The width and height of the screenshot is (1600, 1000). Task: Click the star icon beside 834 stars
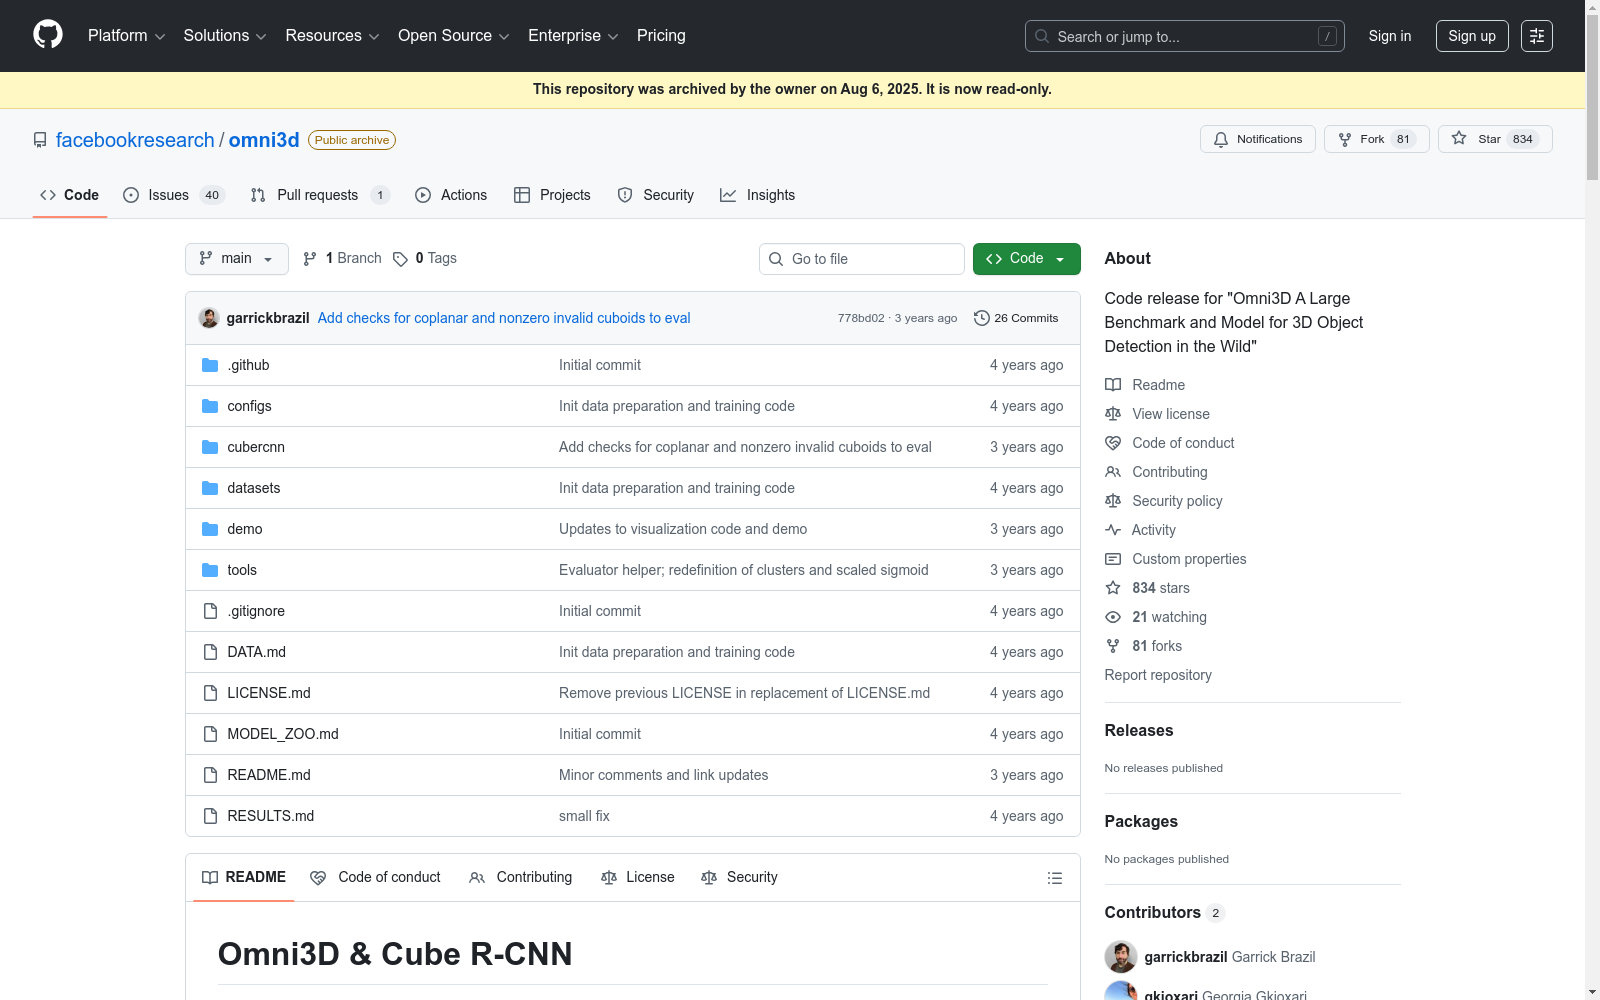(x=1113, y=588)
